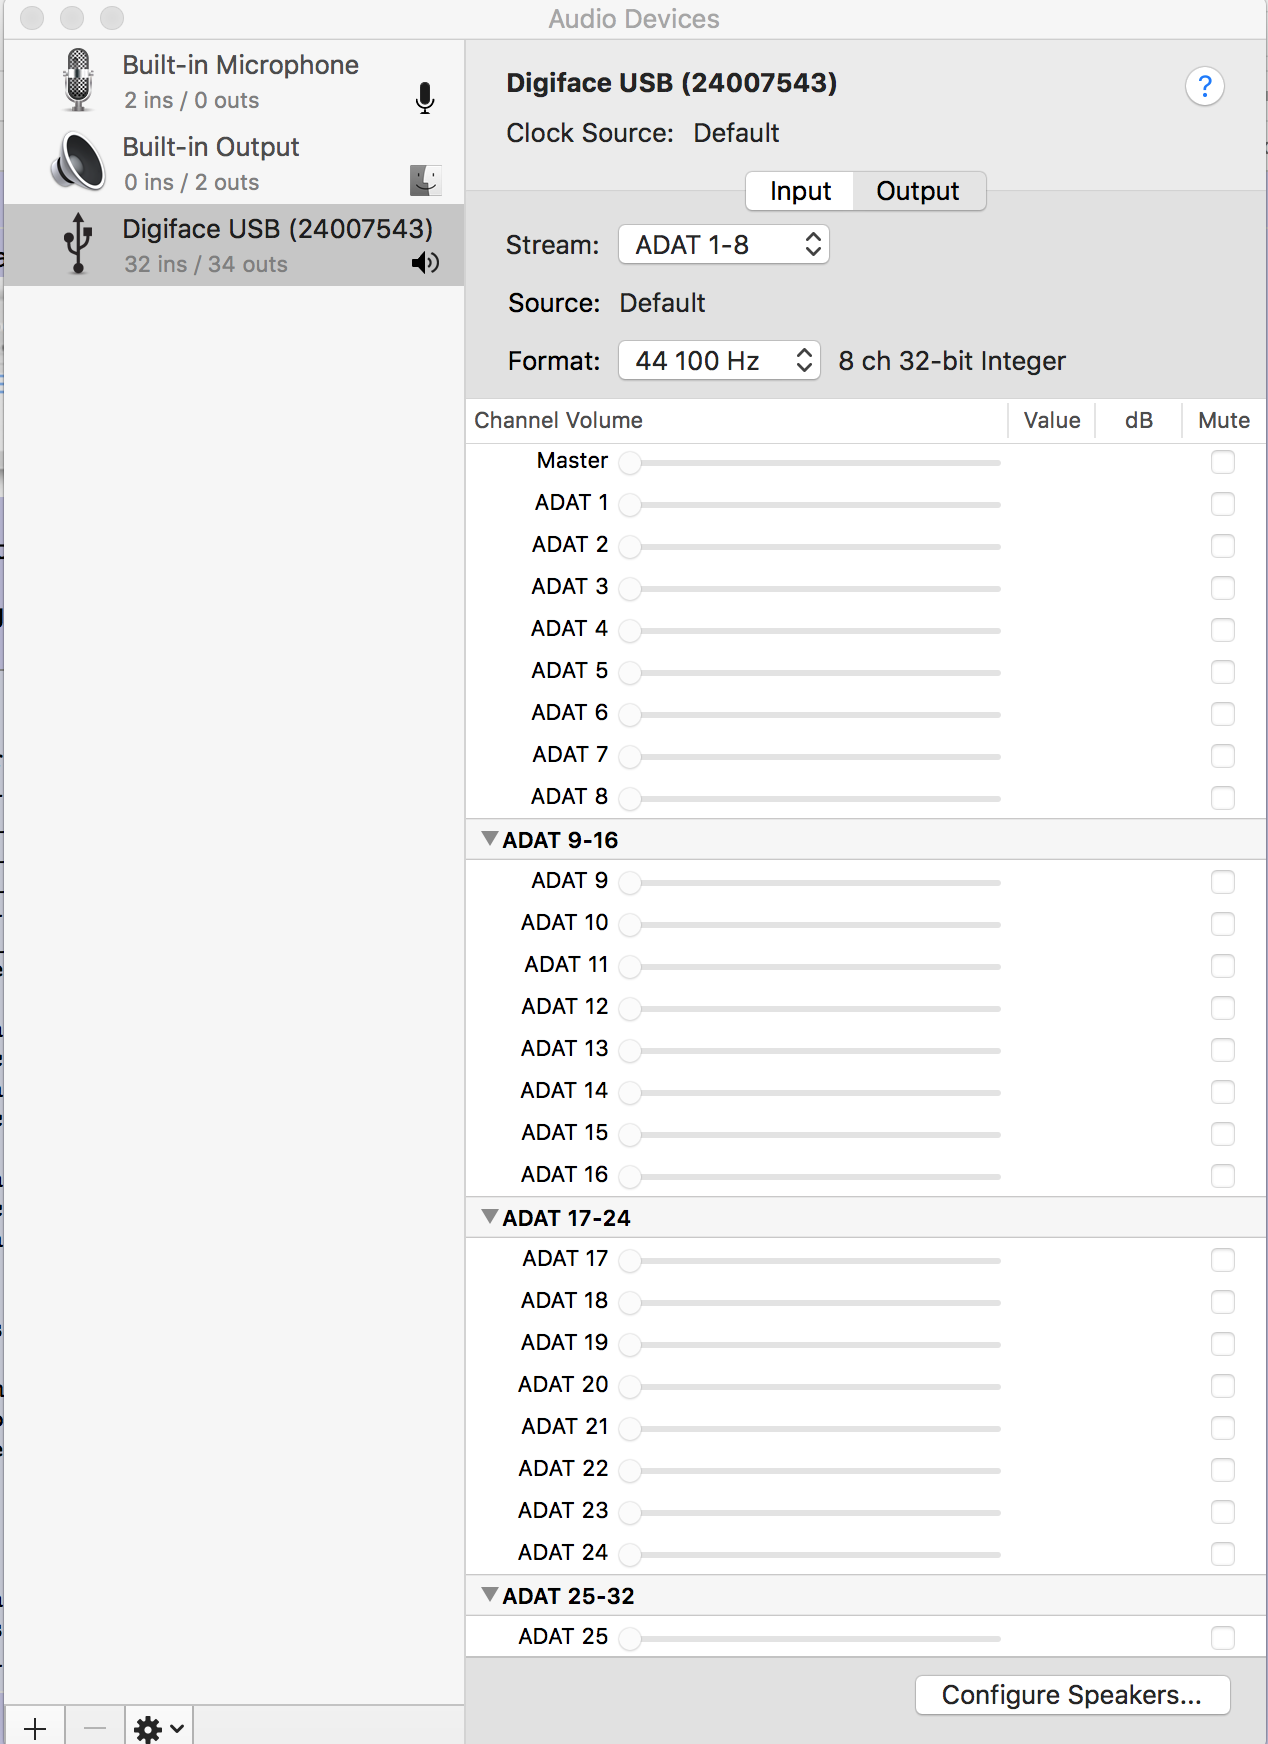Mute the ADAT 9 channel
Screen dimensions: 1268x1744
coord(1222,882)
